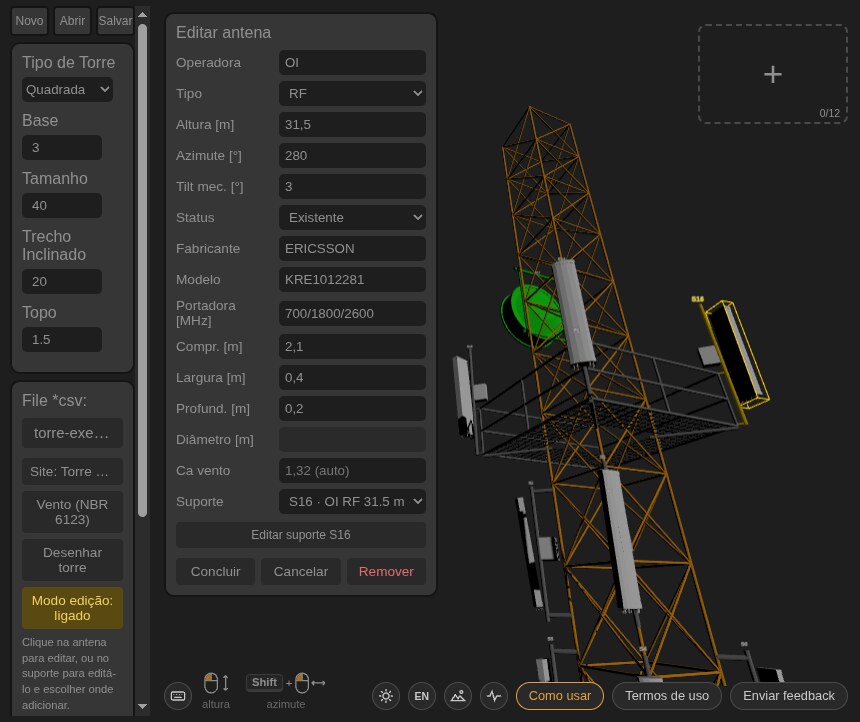Click the sidebar scrollbar down arrow
Screen dimensions: 860x722
point(142,707)
